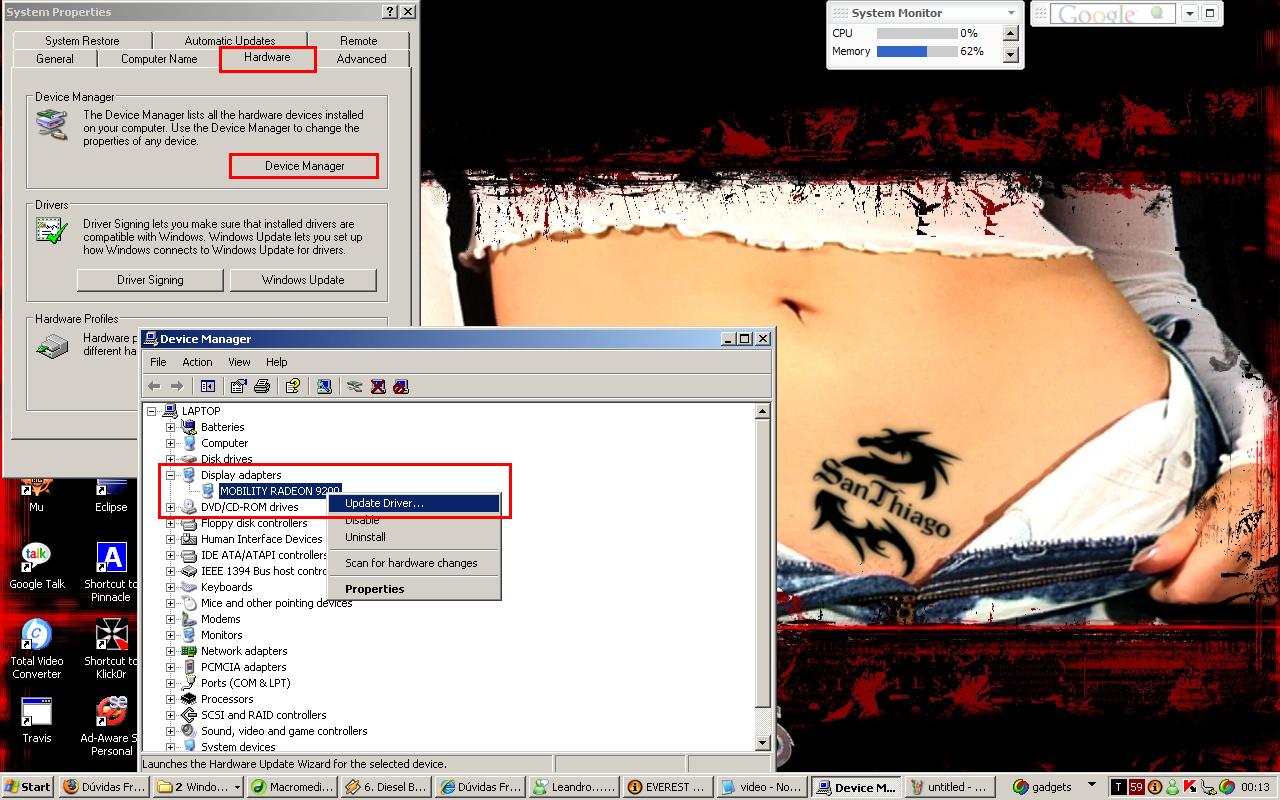Expand the Batteries node
This screenshot has height=800, width=1280.
pyautogui.click(x=171, y=427)
